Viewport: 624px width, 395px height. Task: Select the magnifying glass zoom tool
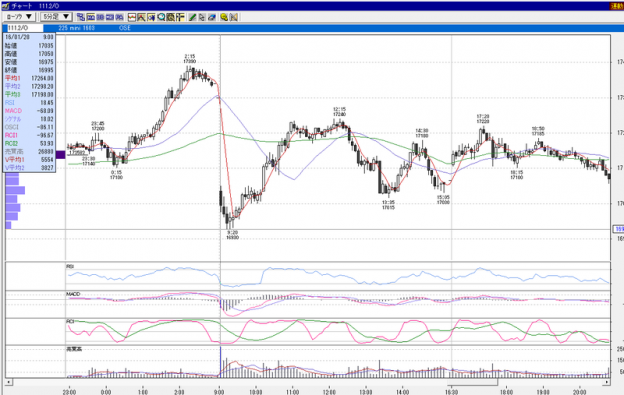click(161, 17)
